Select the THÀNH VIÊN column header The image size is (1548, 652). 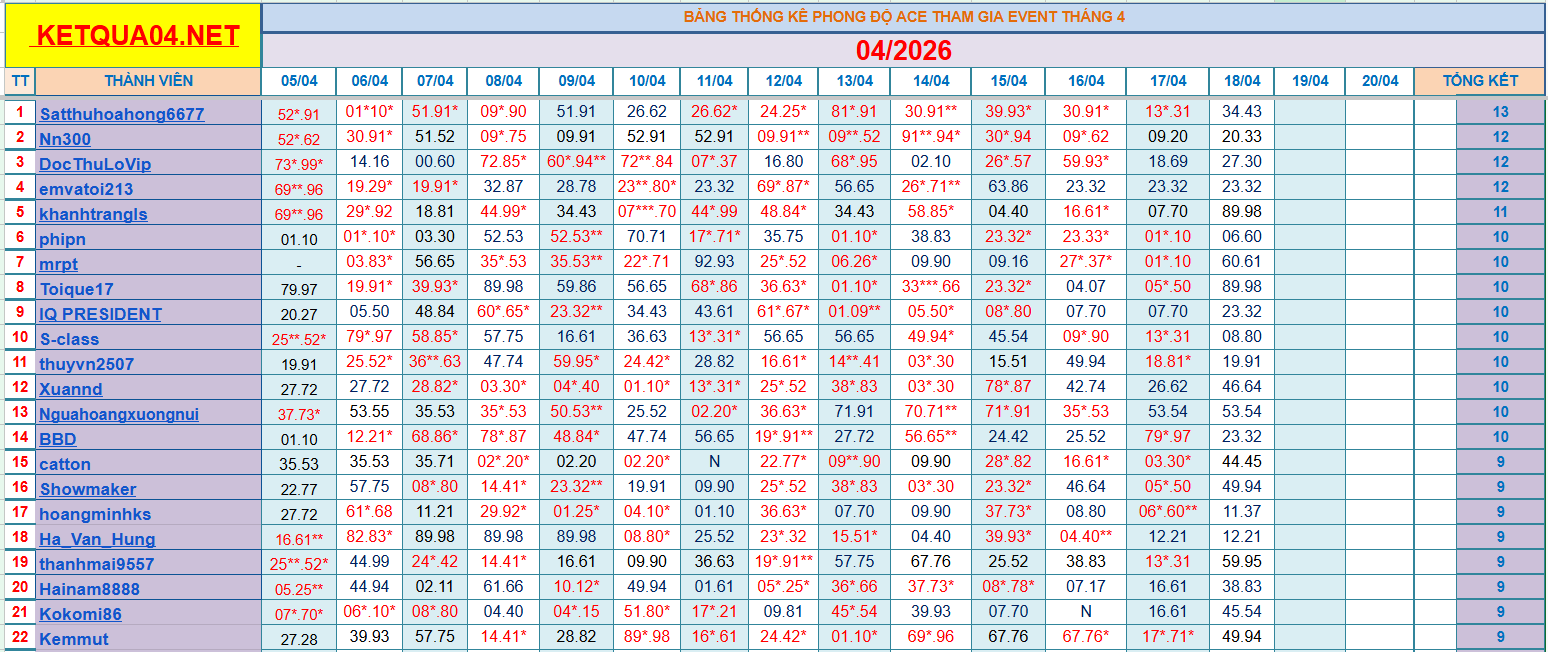[x=148, y=81]
